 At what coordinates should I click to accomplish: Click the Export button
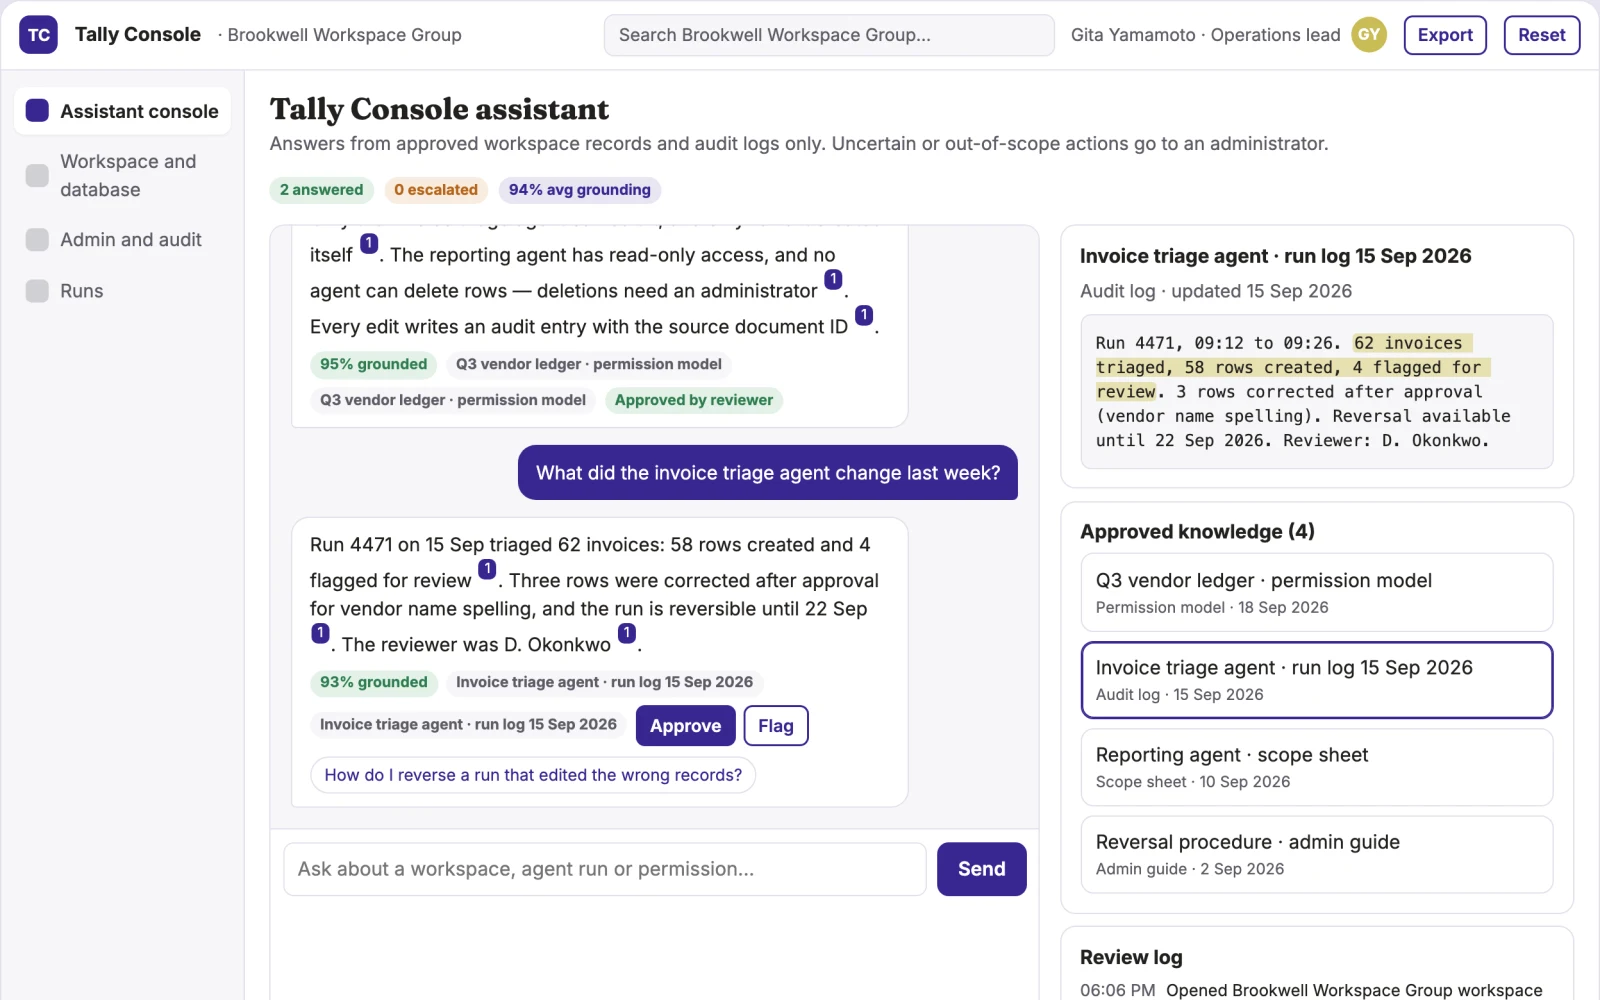click(x=1445, y=35)
